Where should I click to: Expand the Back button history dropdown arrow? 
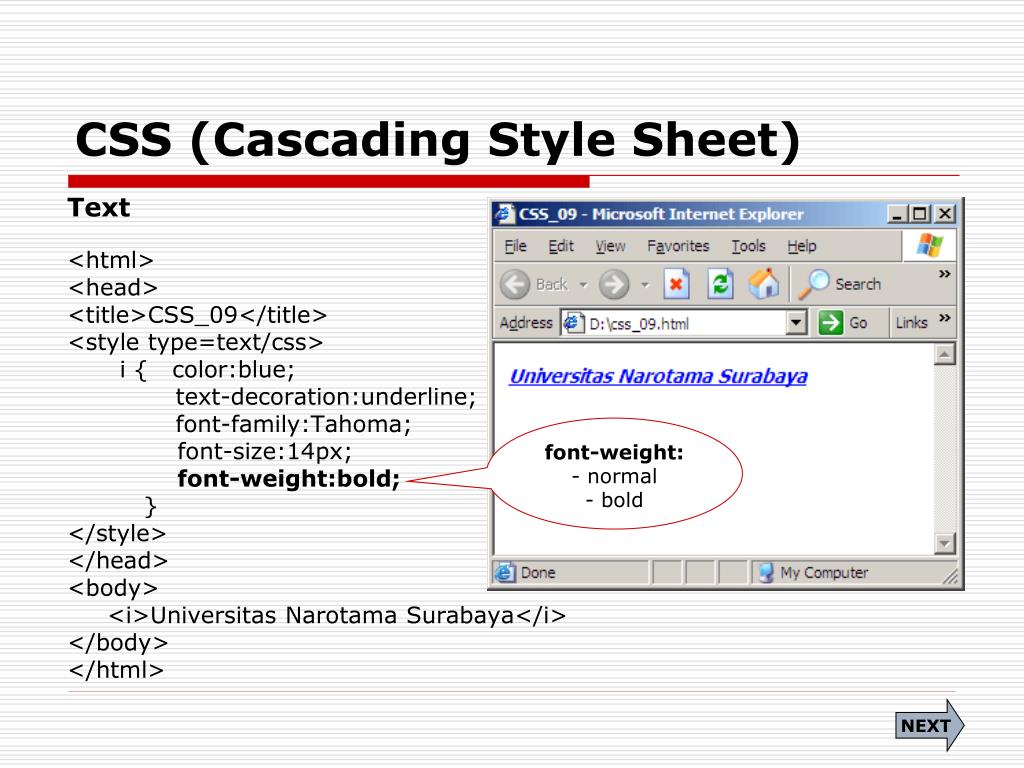[582, 285]
